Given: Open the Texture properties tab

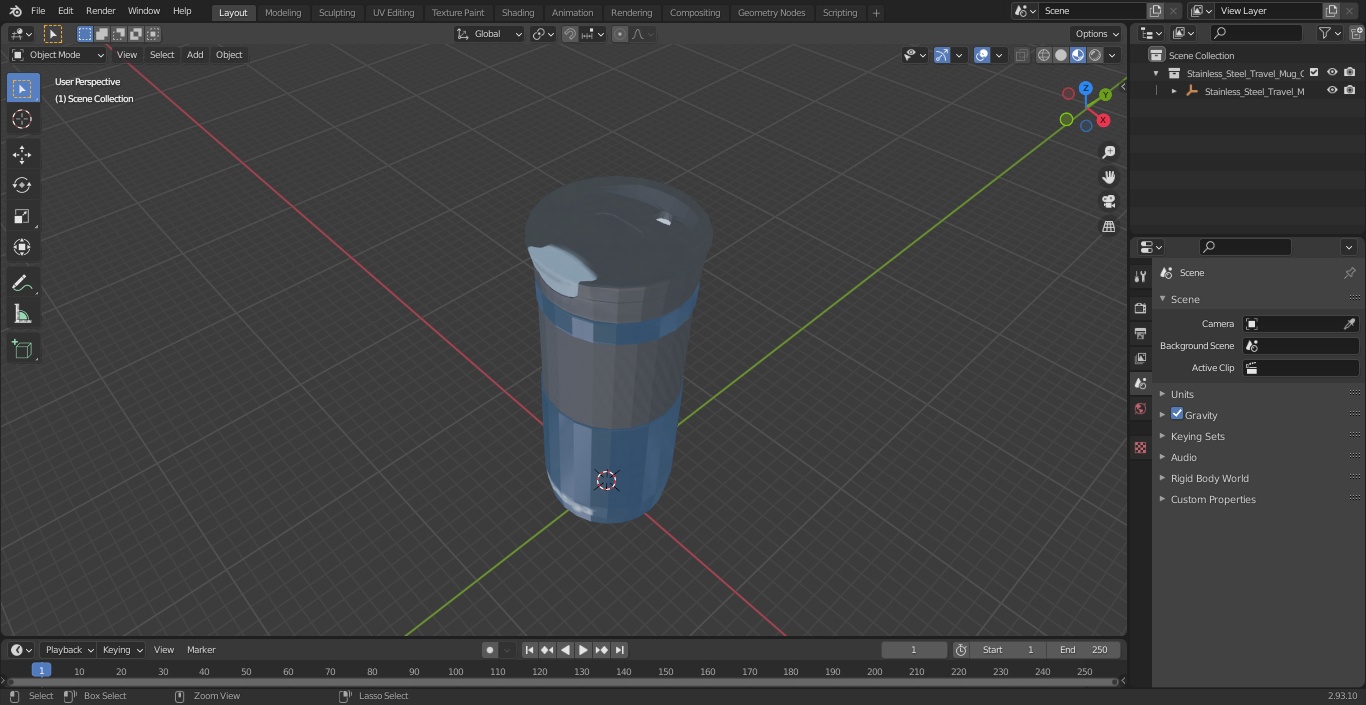Looking at the screenshot, I should point(1140,447).
